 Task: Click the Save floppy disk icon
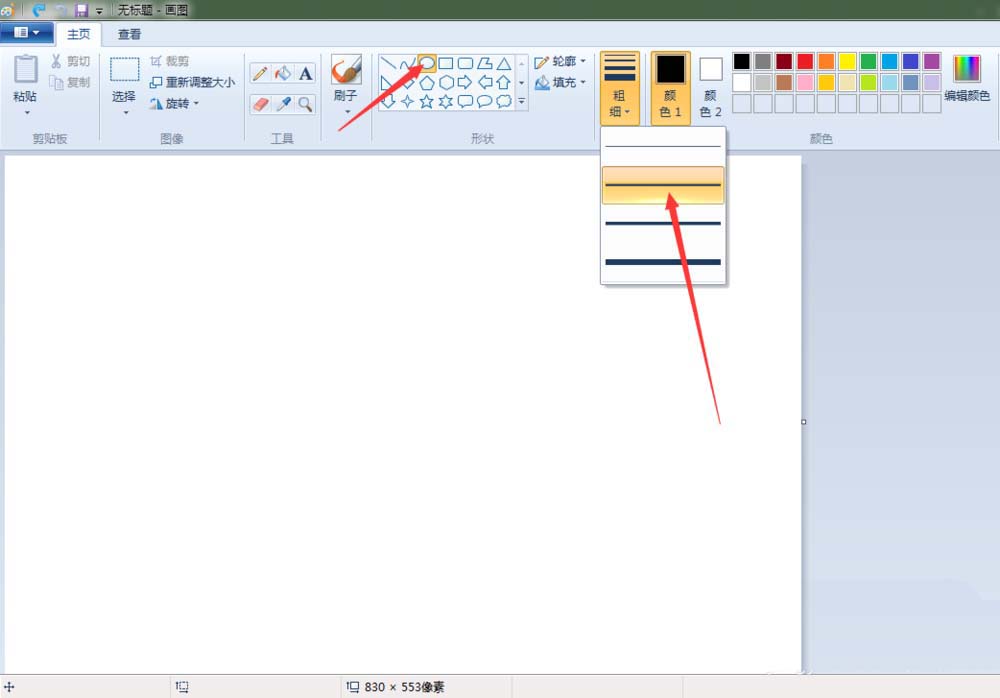click(81, 10)
